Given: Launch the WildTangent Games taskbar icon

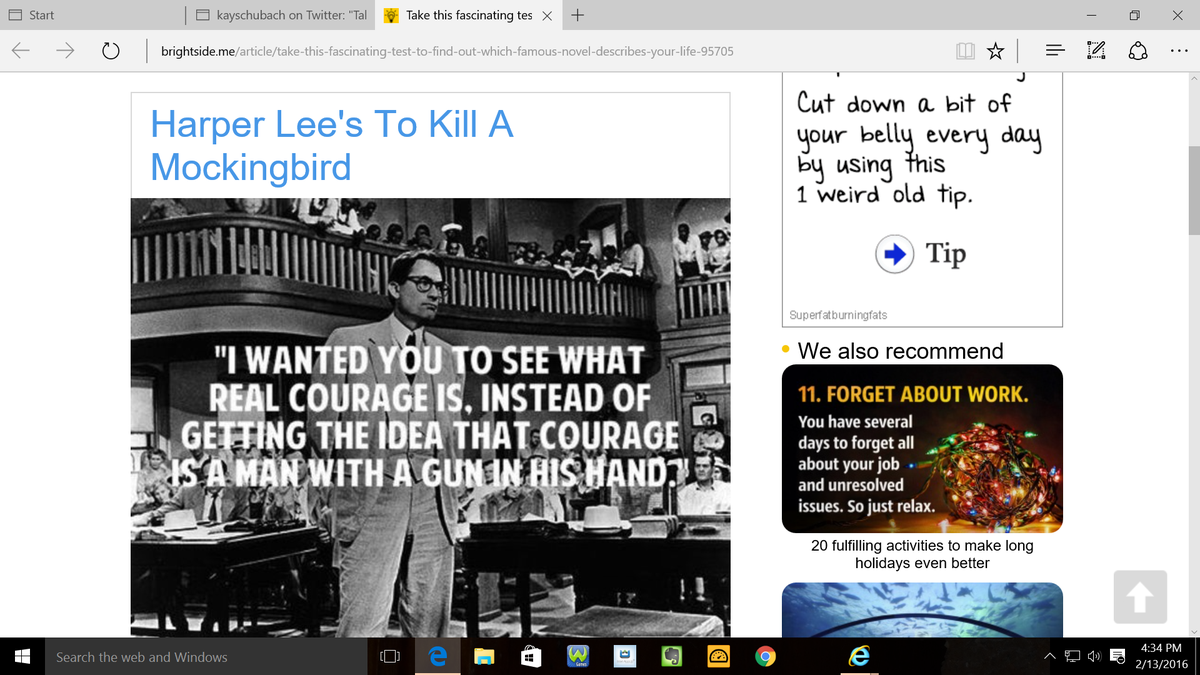Looking at the screenshot, I should pyautogui.click(x=577, y=657).
